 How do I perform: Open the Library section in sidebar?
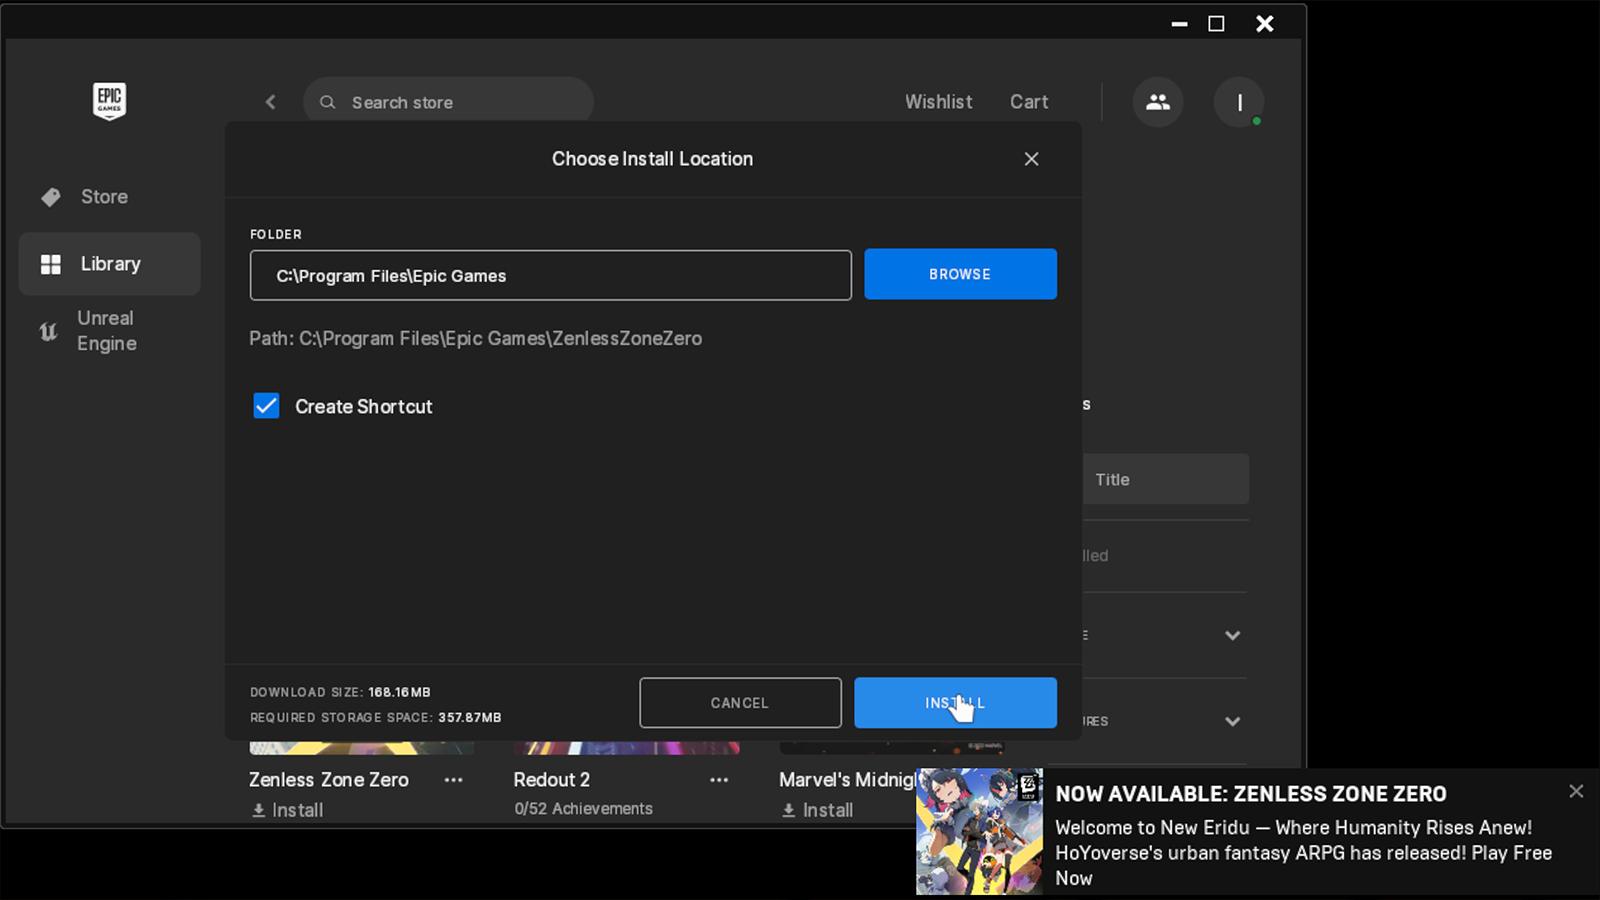[x=110, y=264]
